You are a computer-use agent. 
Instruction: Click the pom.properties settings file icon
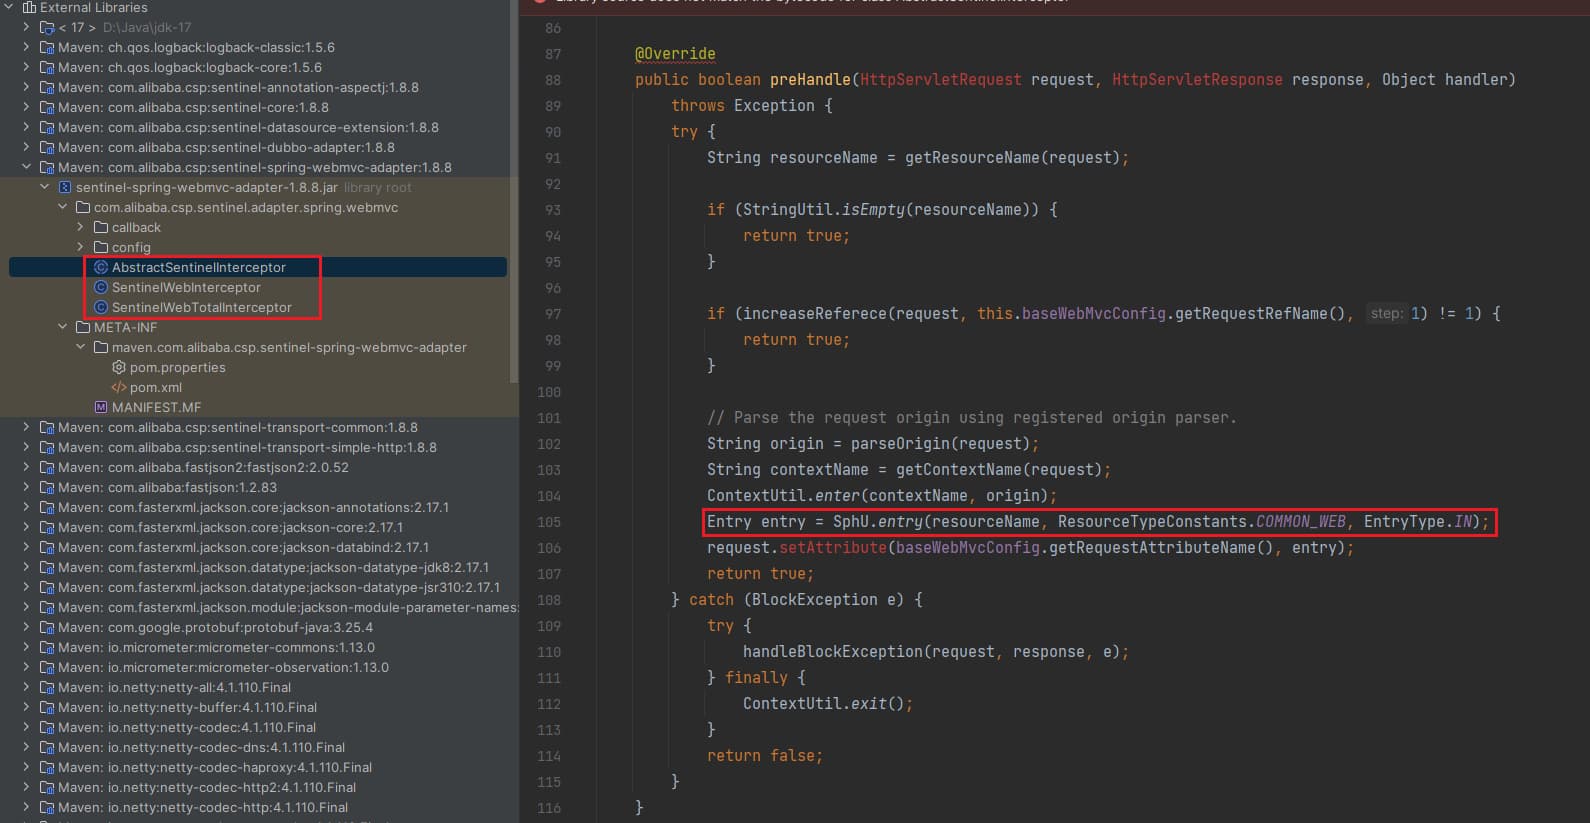point(119,367)
